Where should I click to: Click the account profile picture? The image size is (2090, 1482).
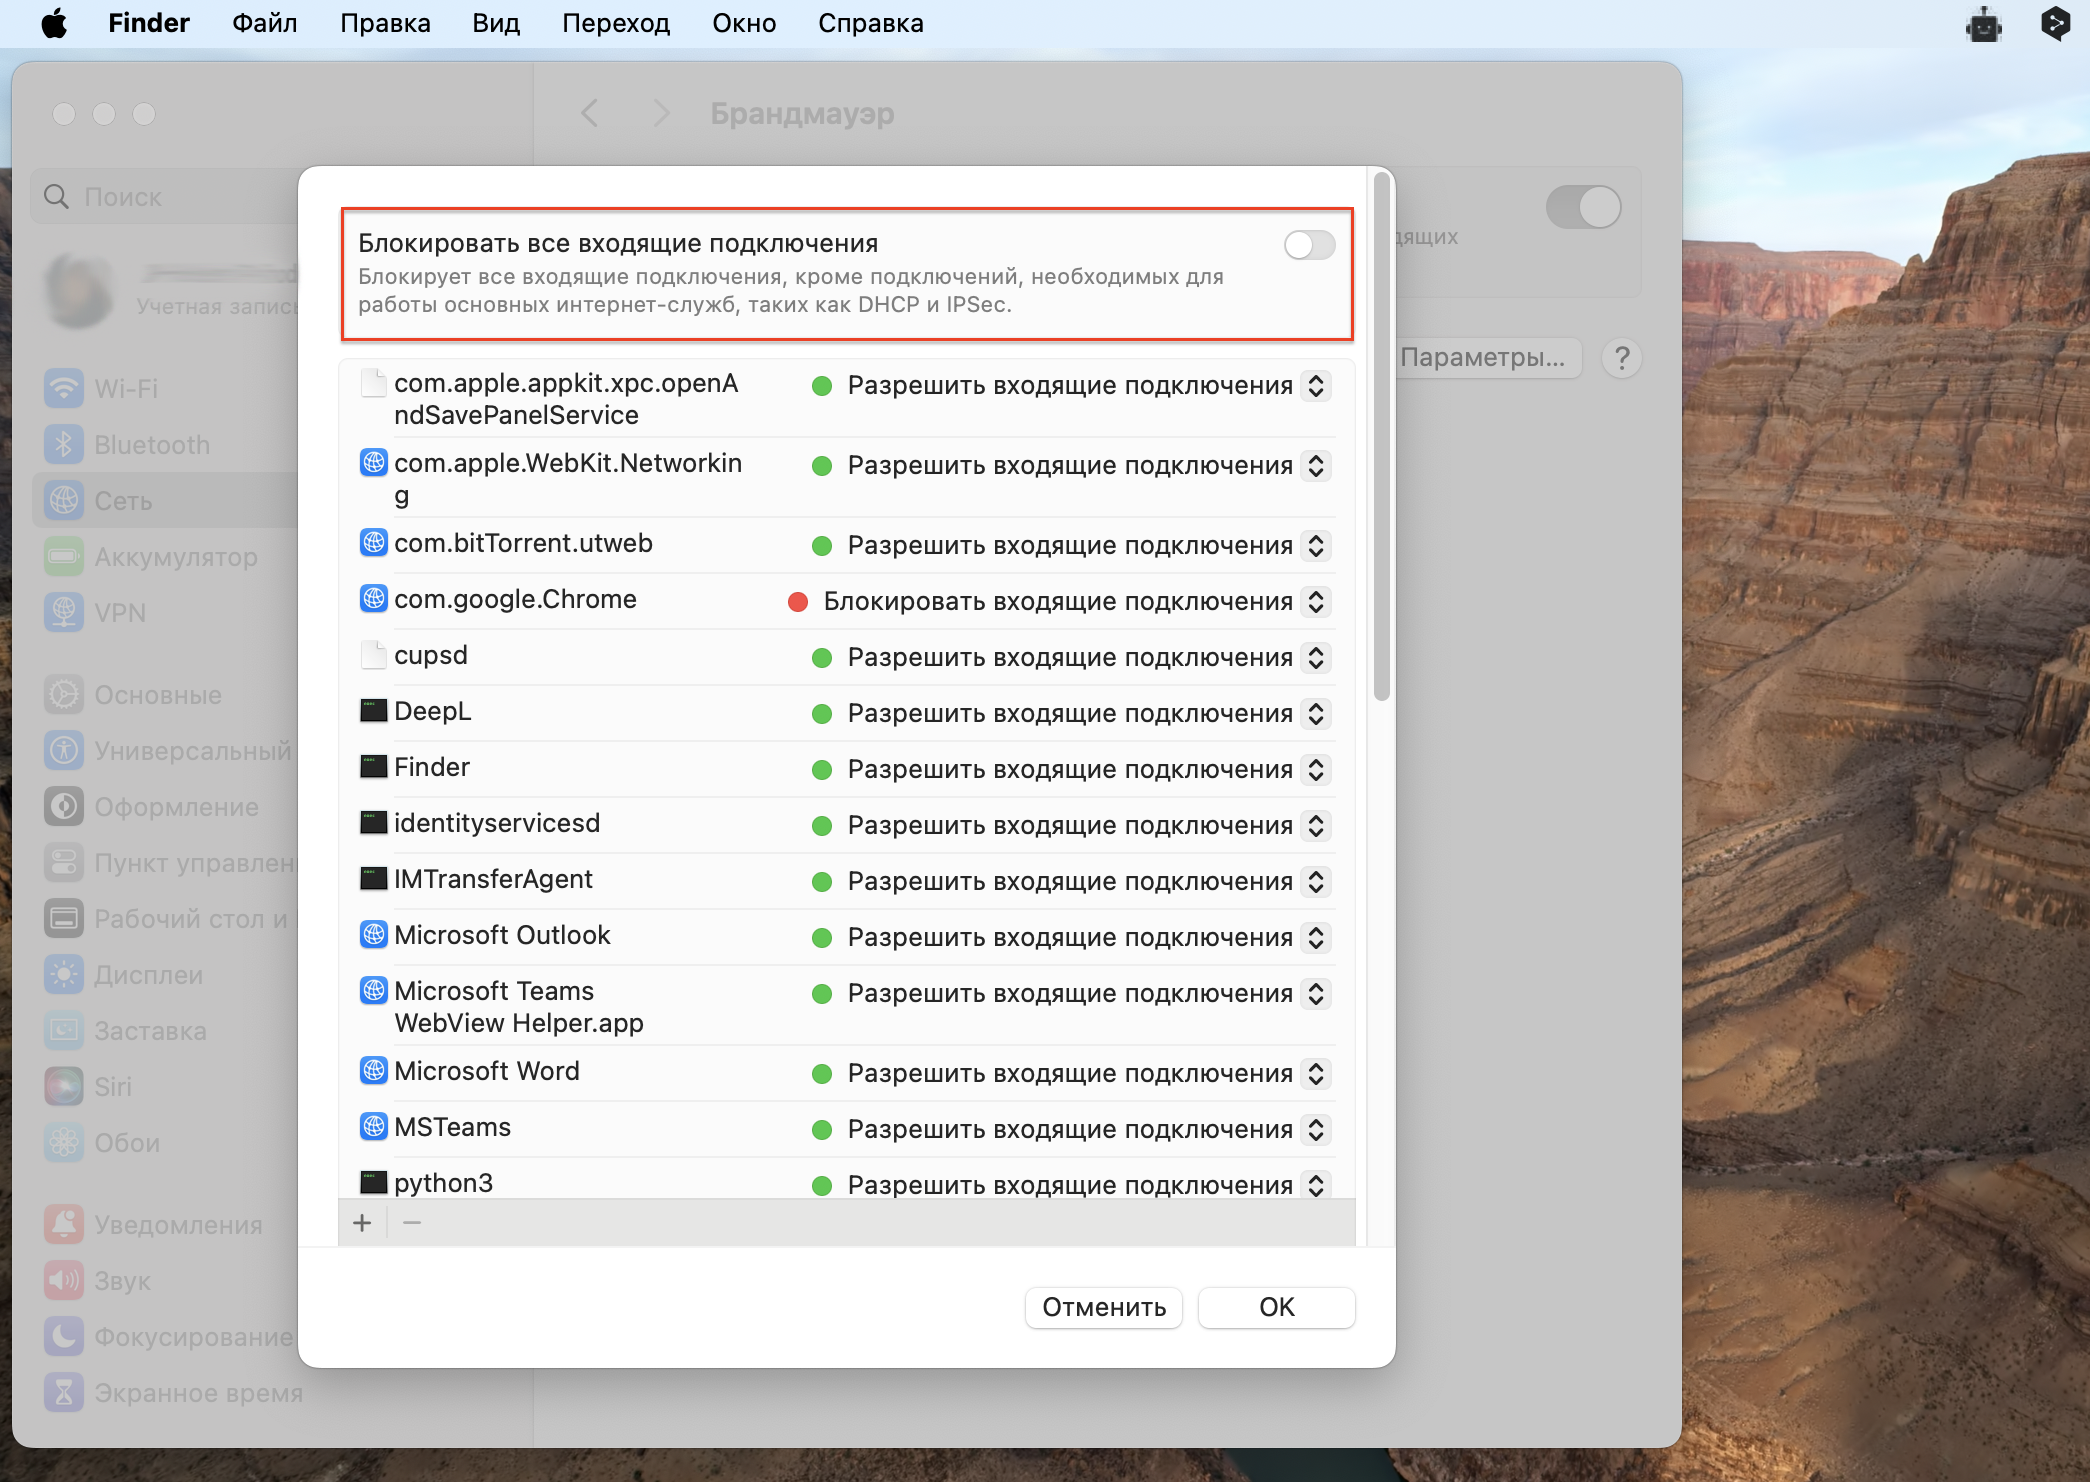pyautogui.click(x=78, y=291)
